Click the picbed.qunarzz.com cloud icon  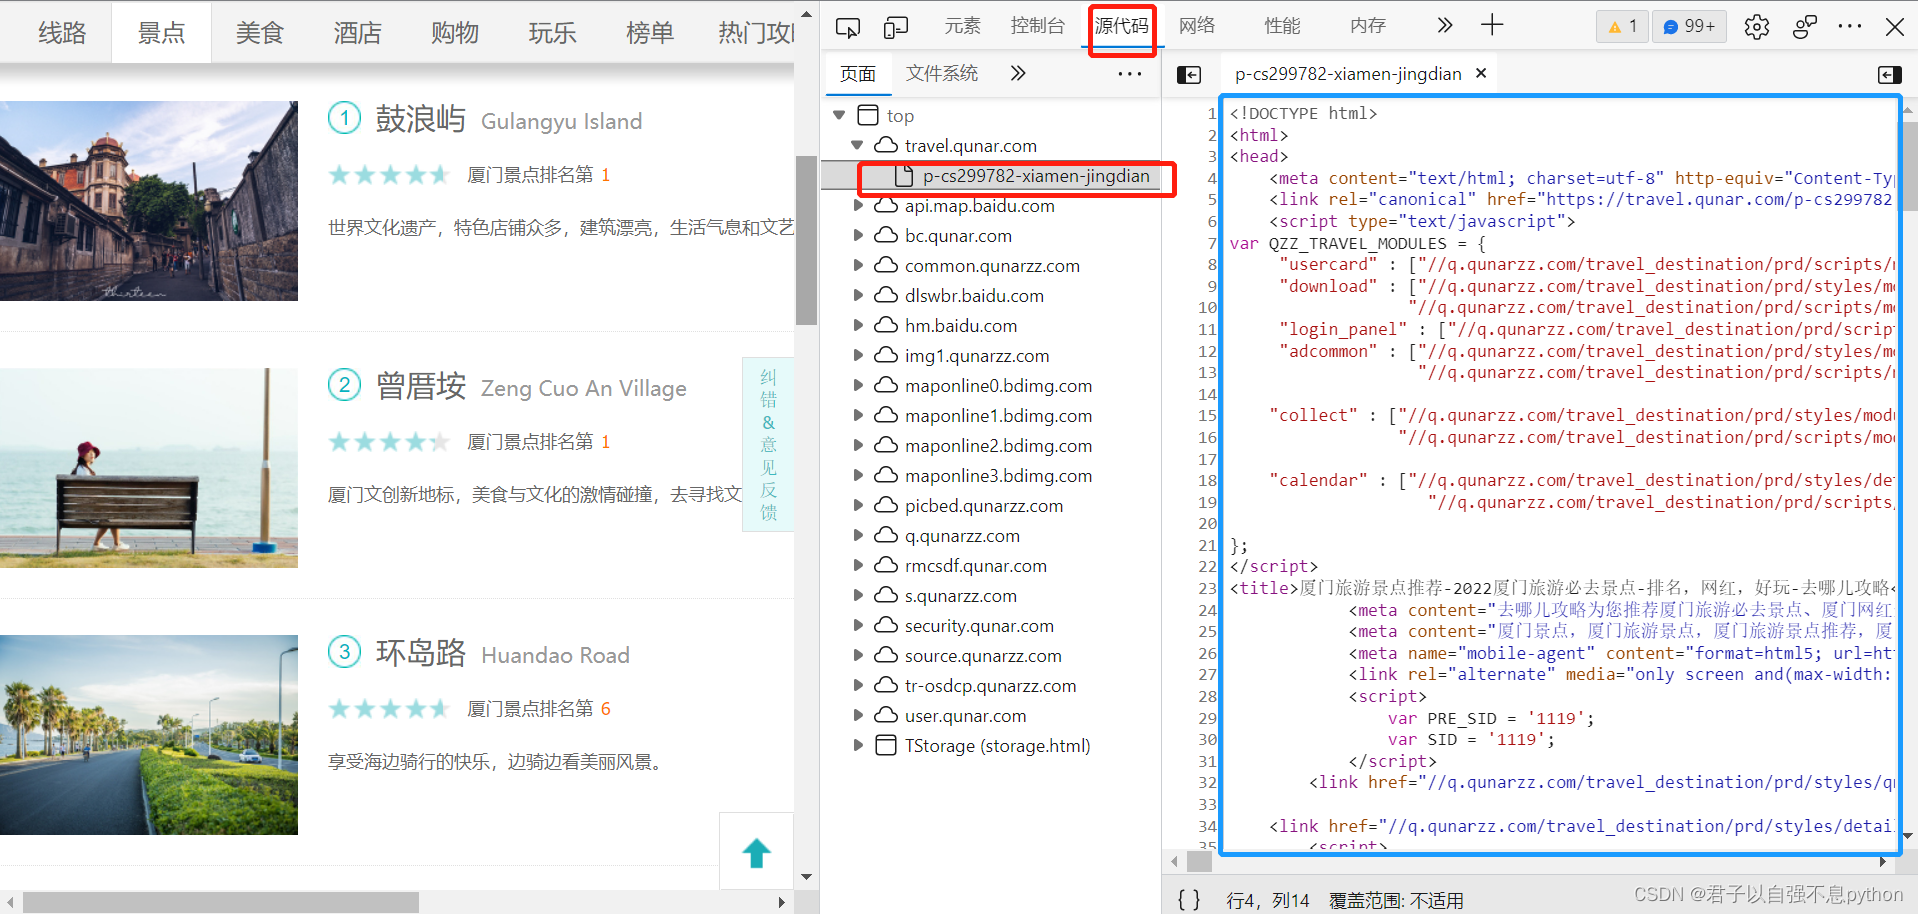click(x=886, y=504)
